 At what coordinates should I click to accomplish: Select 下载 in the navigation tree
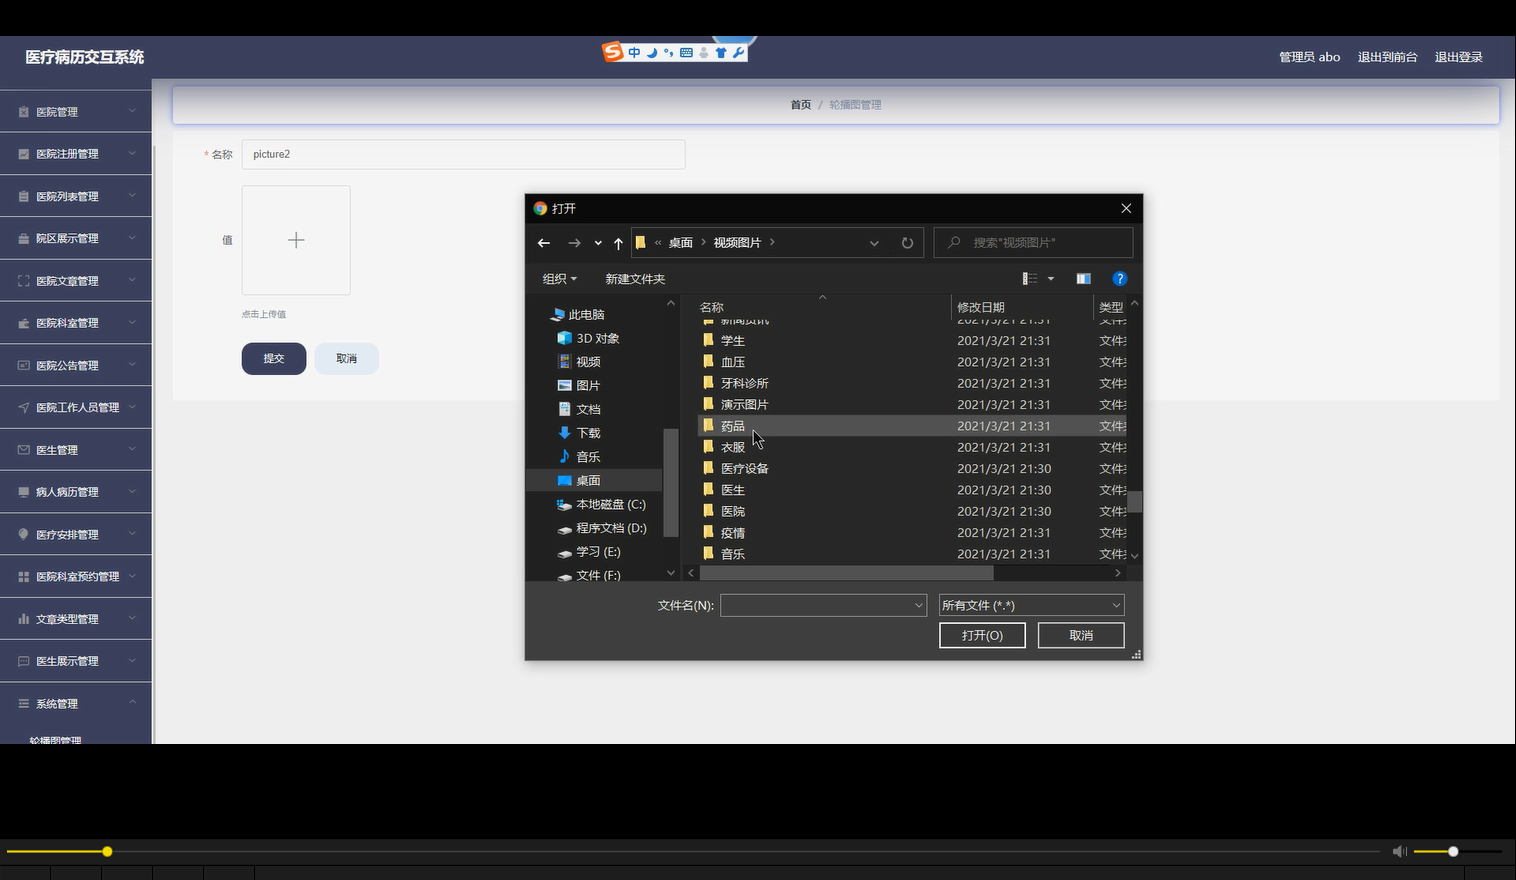coord(588,433)
